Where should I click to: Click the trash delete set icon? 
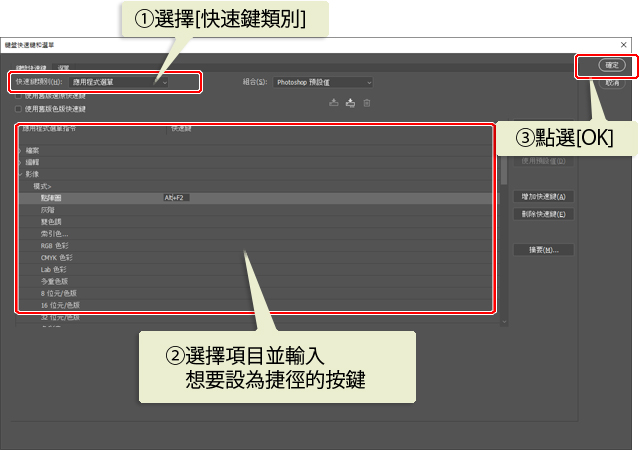(367, 102)
